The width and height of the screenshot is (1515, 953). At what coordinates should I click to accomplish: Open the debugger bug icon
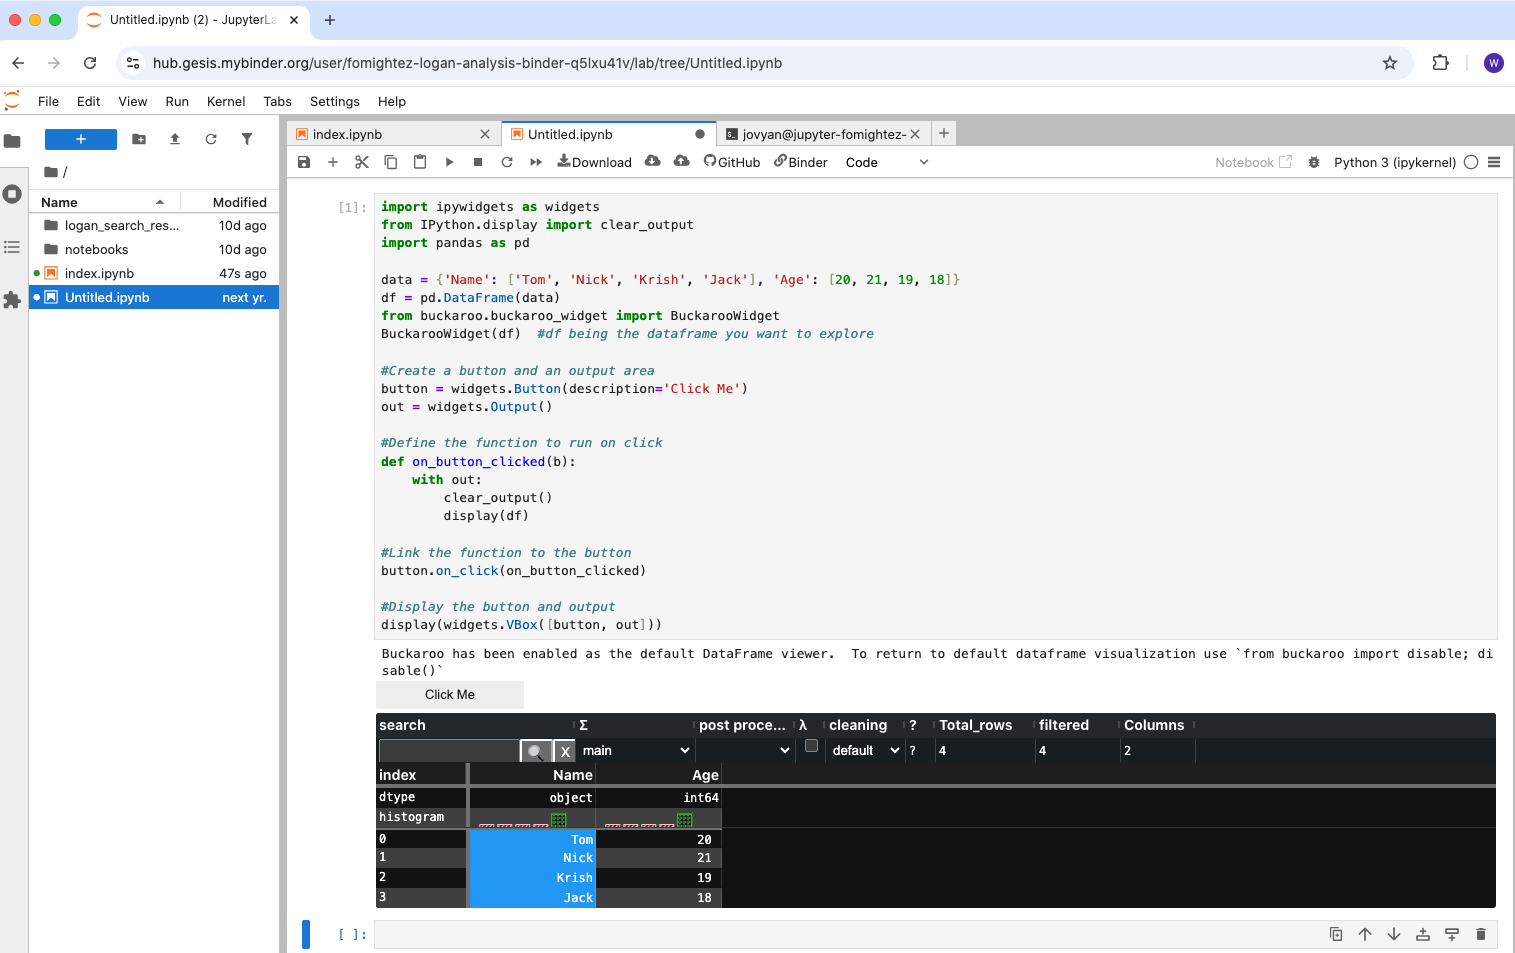(x=1314, y=162)
